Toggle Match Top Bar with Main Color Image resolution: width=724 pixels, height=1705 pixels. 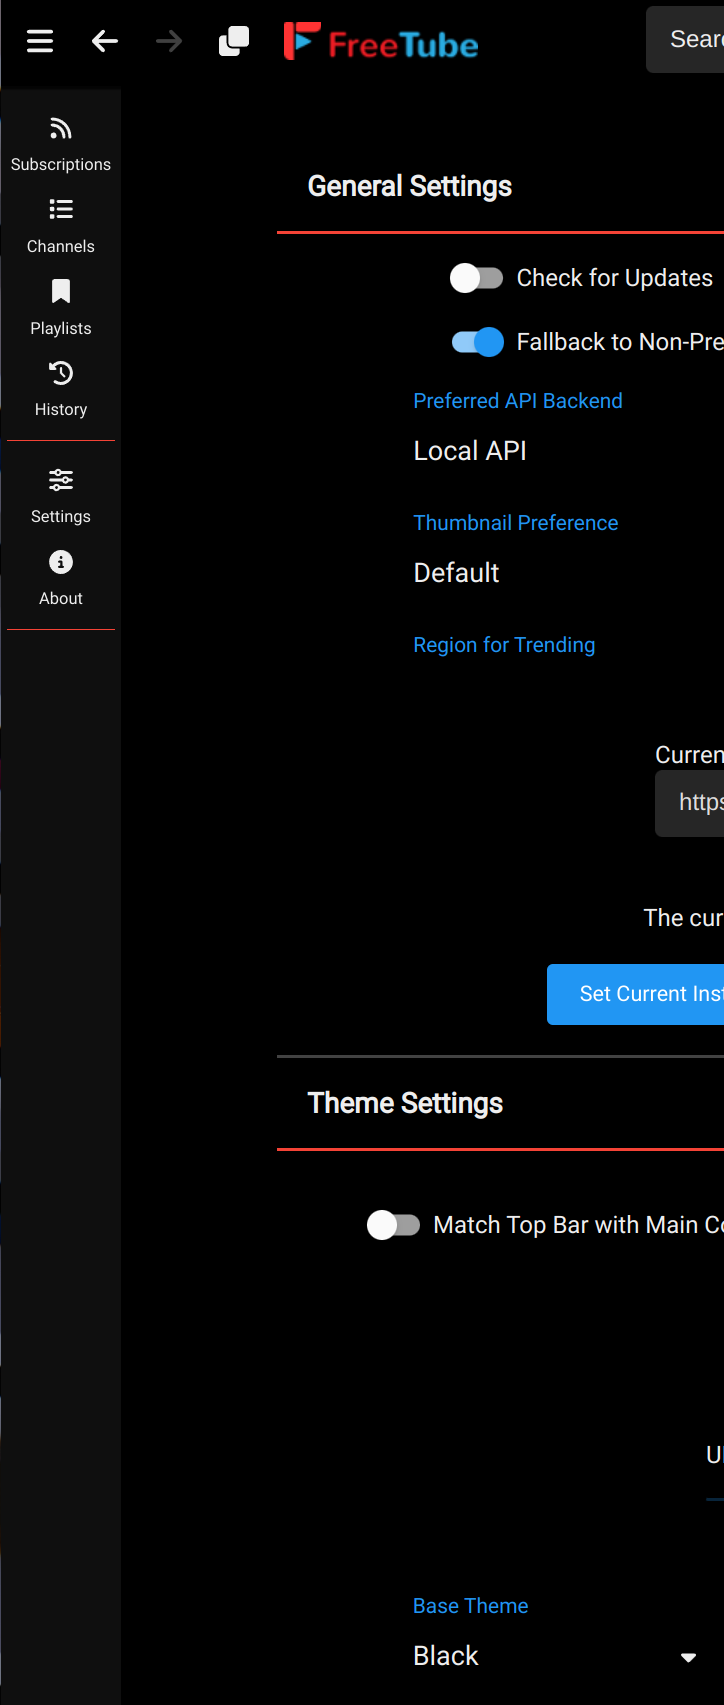coord(394,1224)
